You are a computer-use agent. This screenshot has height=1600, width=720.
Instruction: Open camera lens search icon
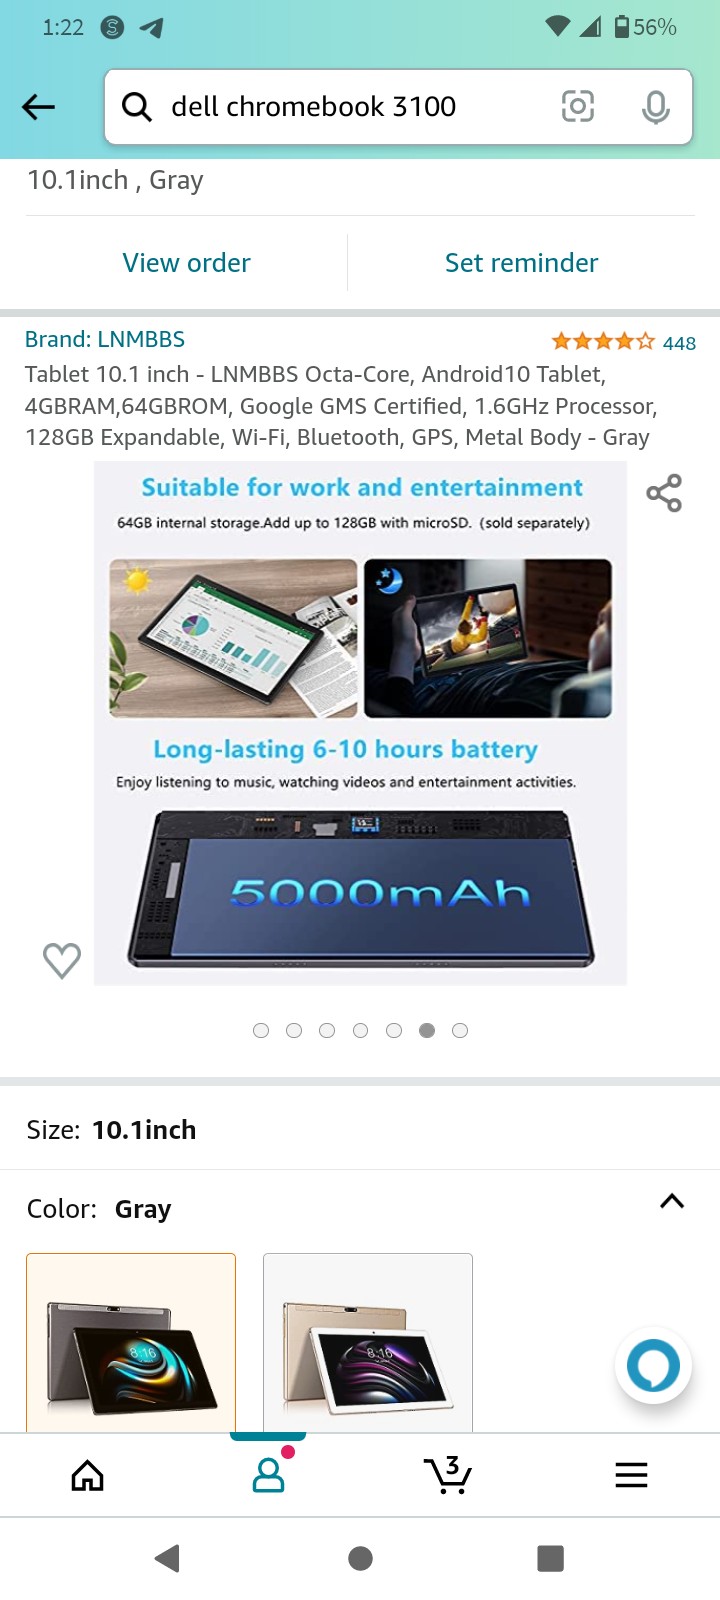[x=578, y=106]
